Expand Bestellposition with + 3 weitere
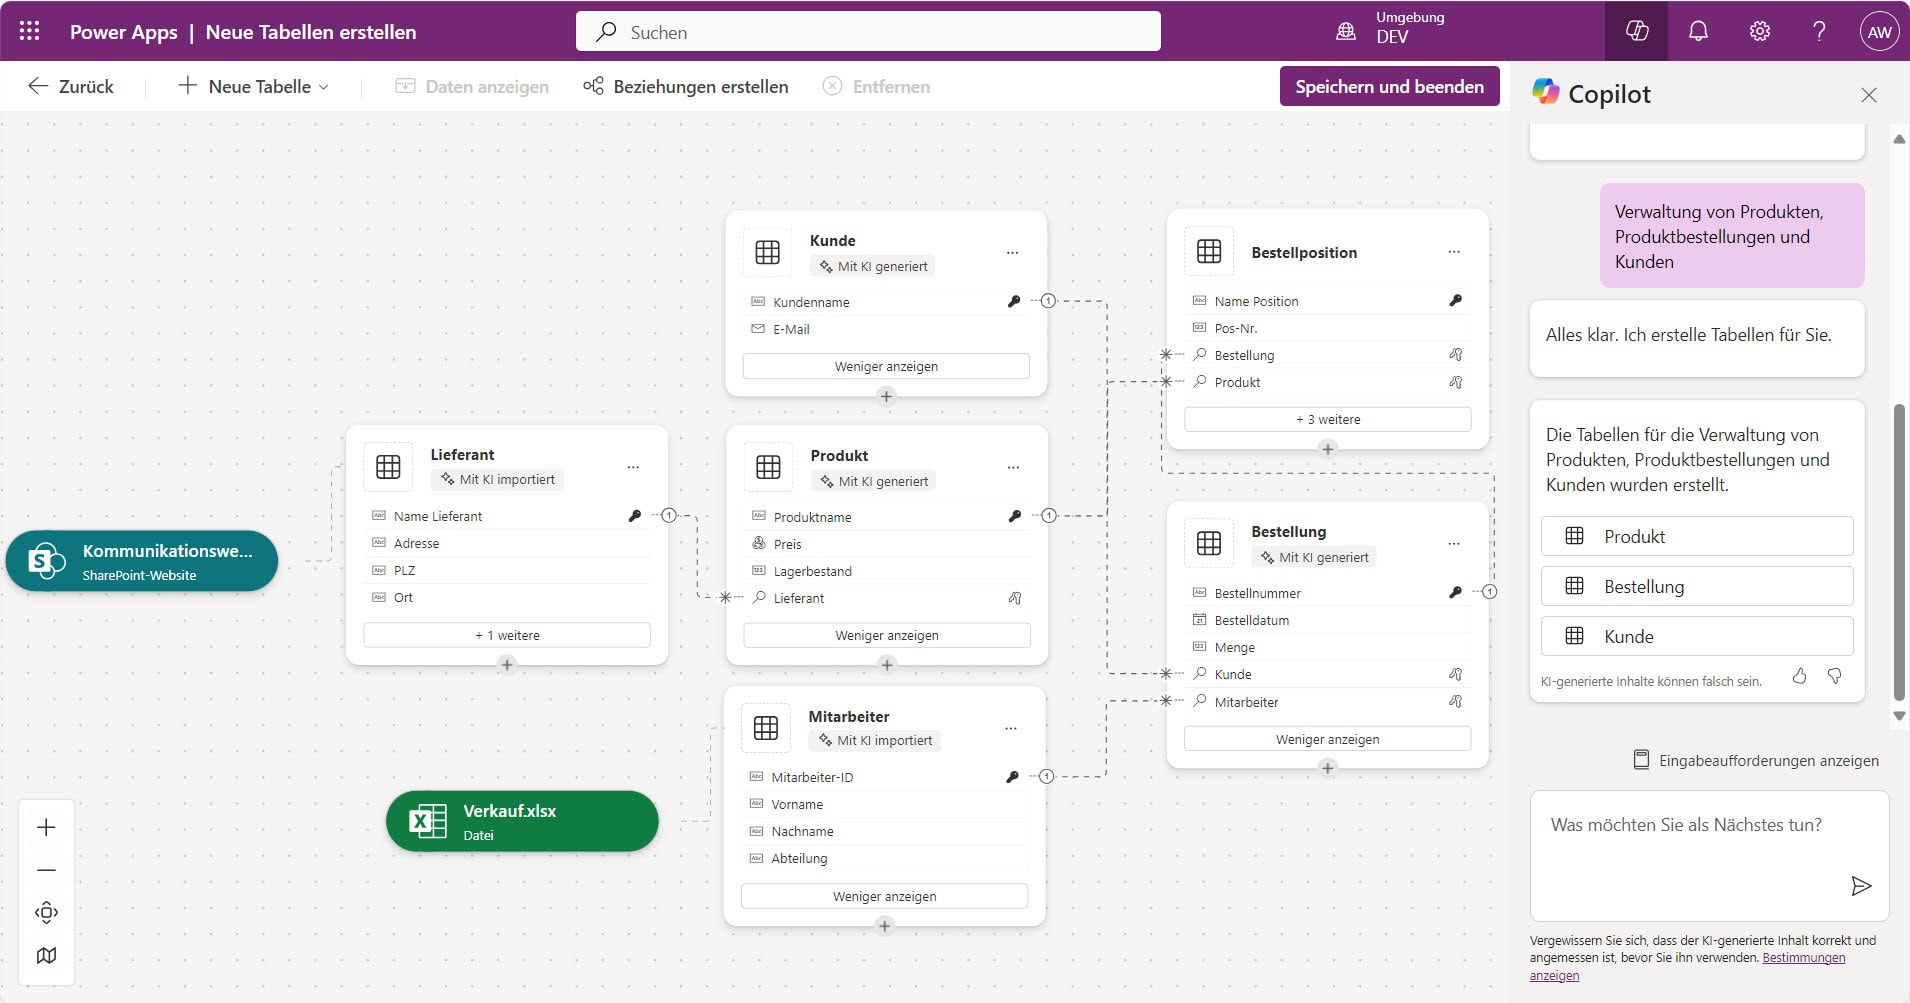 (x=1327, y=419)
